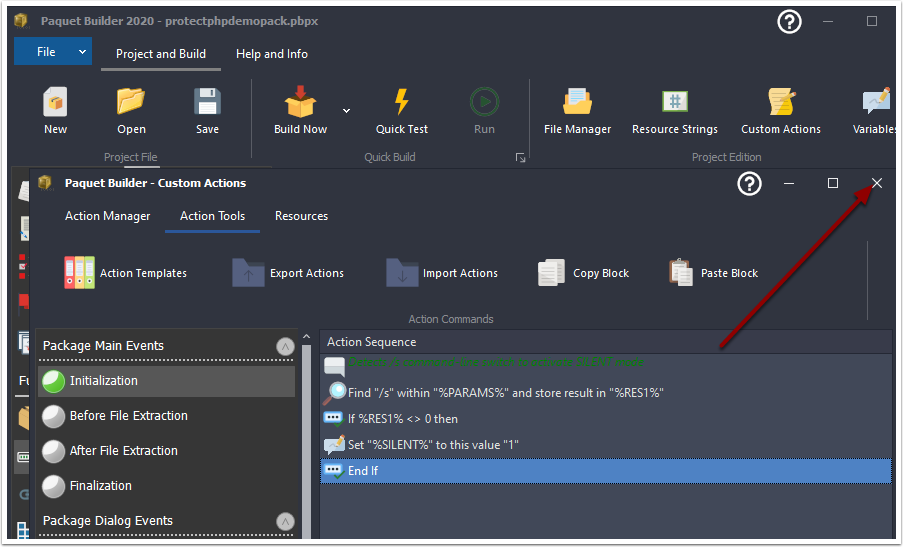Collapse the Package Main Events section
Viewport: 903px width, 547px height.
[x=285, y=346]
